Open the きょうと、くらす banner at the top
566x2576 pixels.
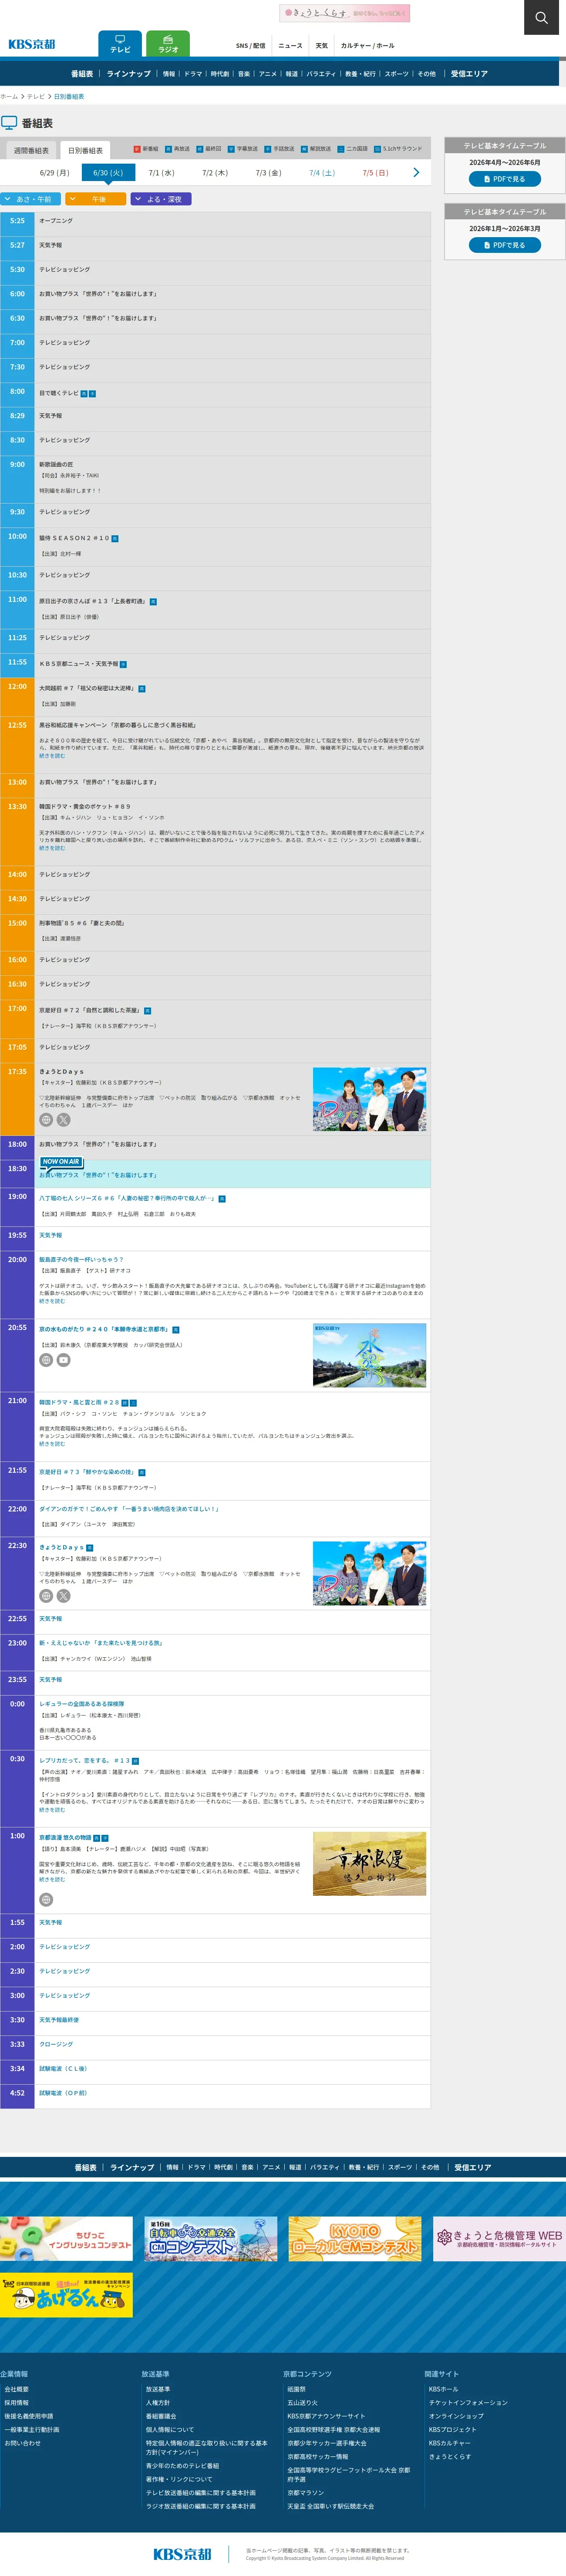(345, 13)
